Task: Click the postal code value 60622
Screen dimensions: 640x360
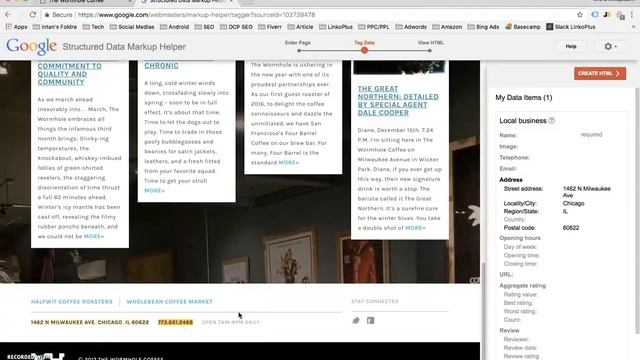Action: click(571, 228)
